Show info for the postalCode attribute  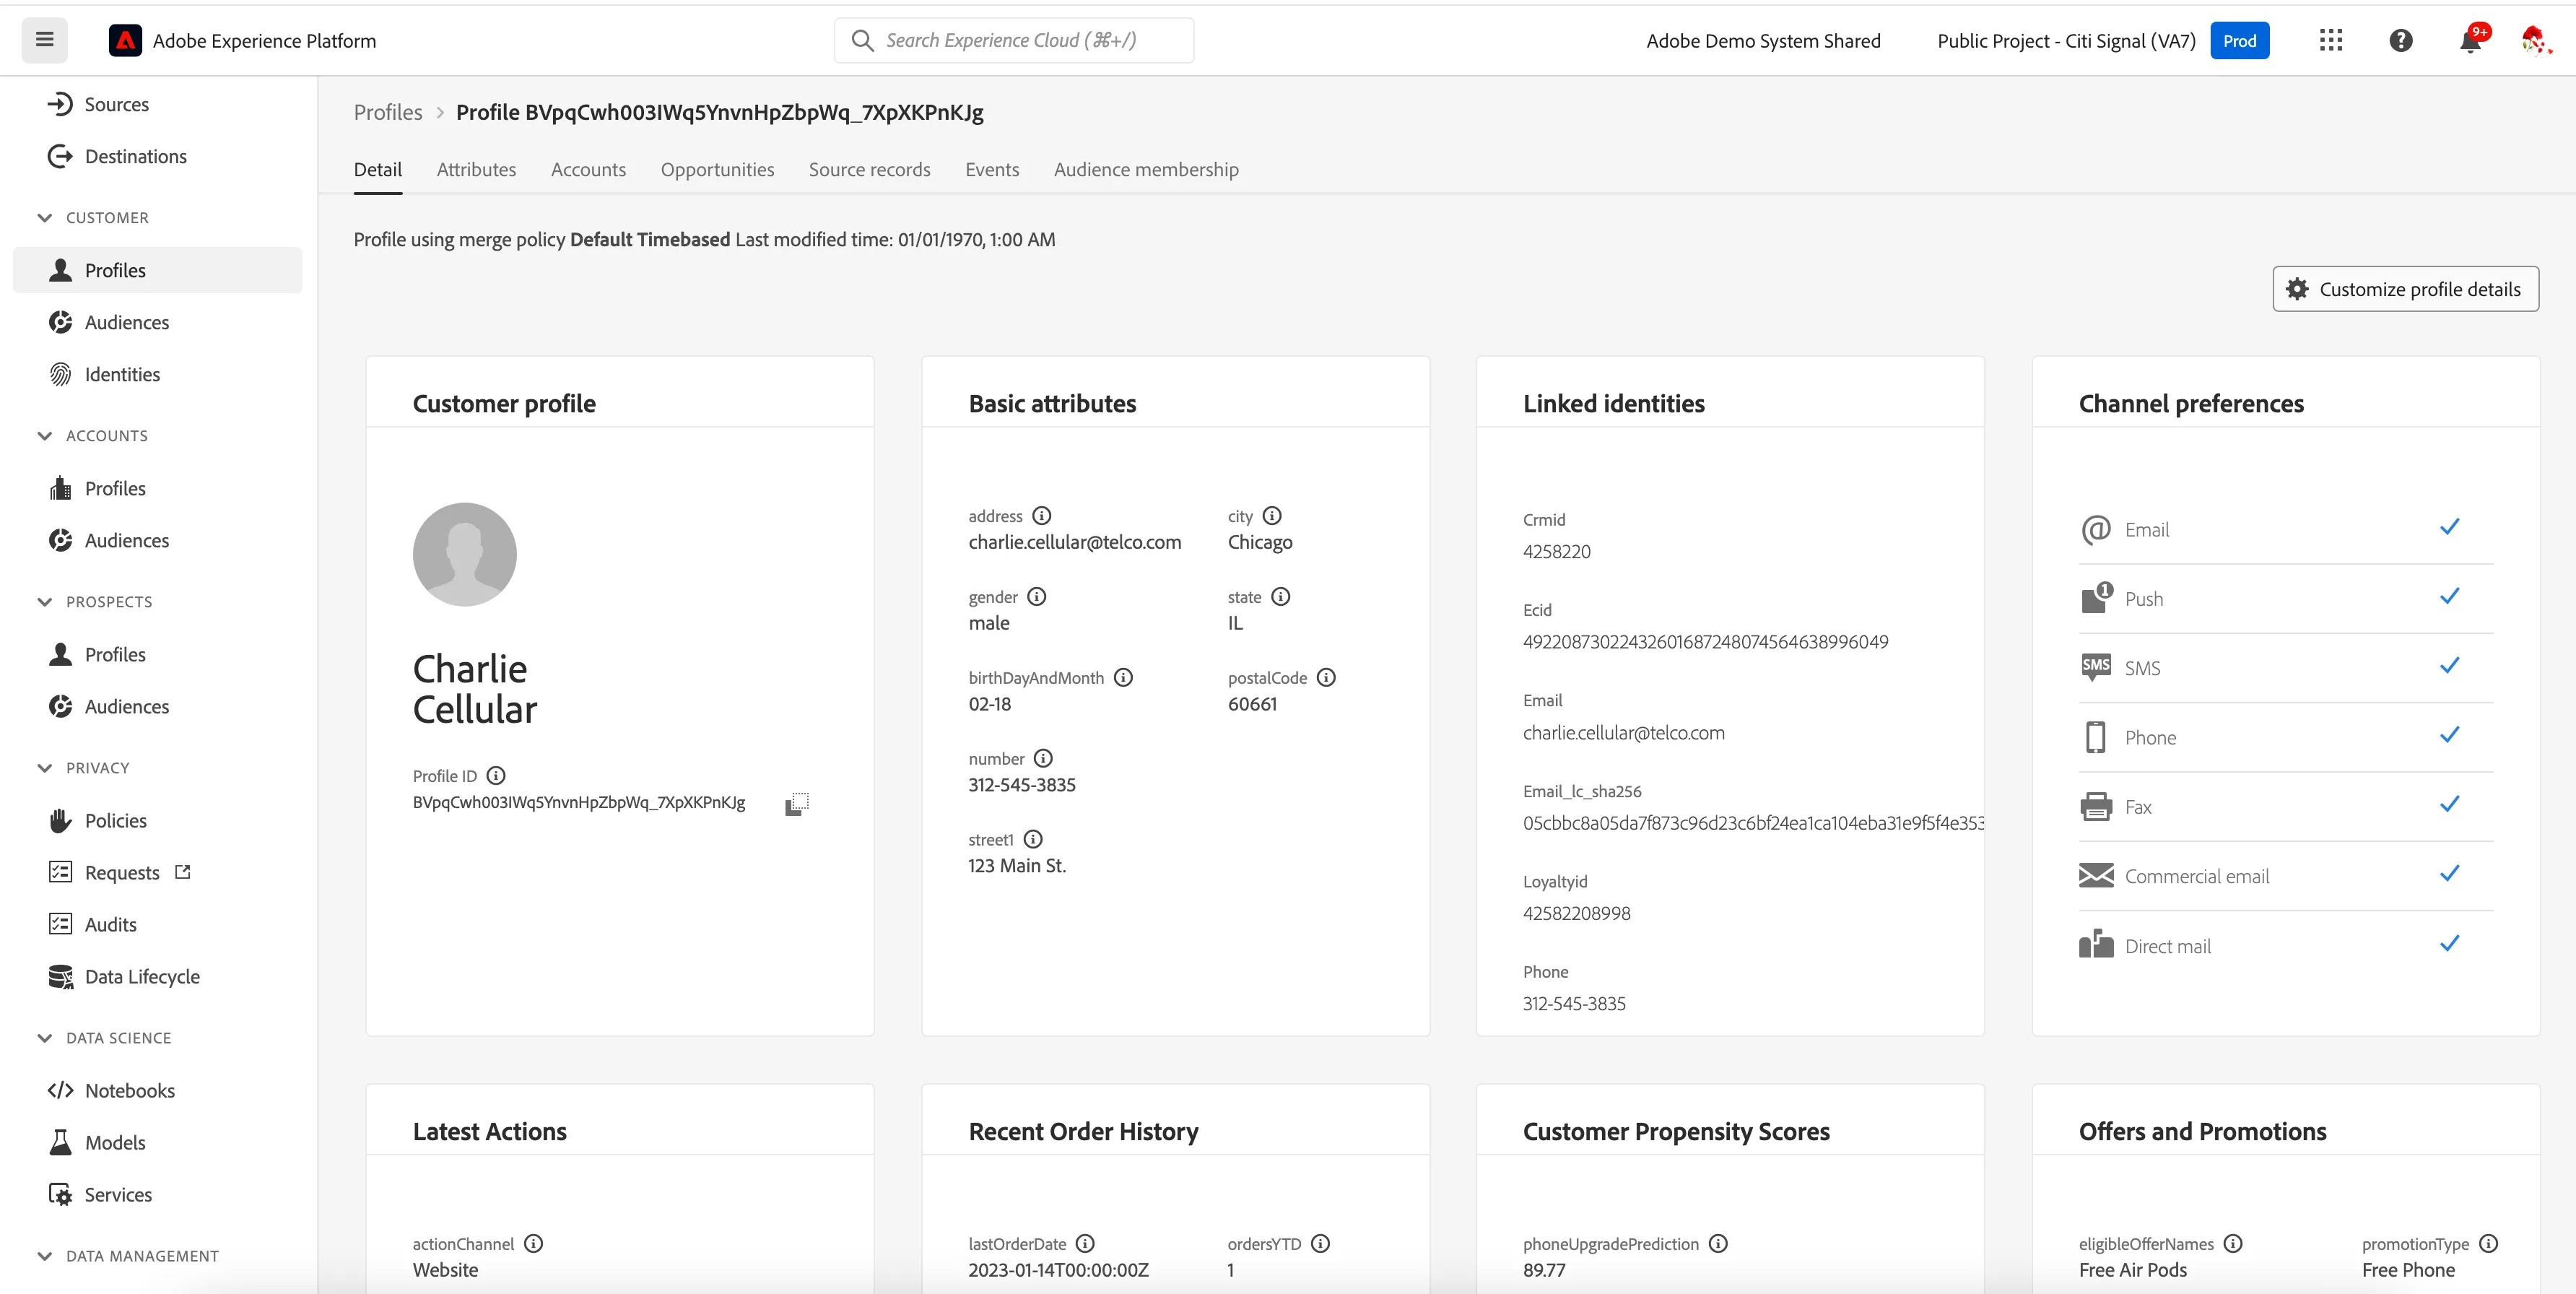click(1326, 678)
